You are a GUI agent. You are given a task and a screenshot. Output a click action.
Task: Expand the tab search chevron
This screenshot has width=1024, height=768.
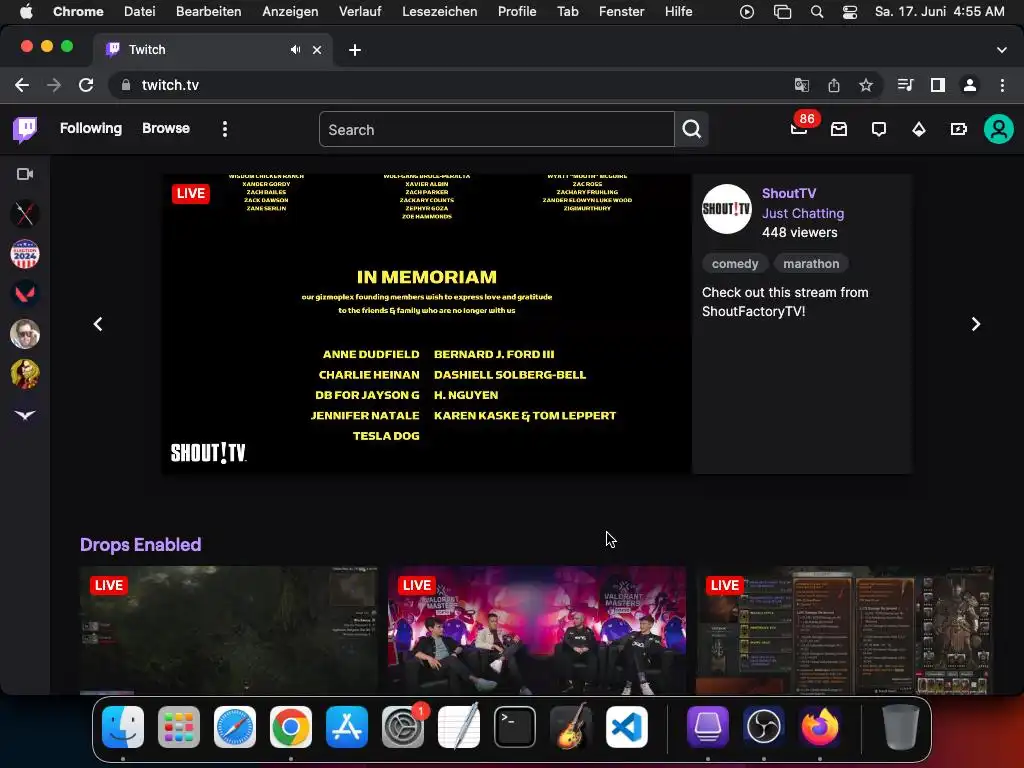pyautogui.click(x=1002, y=50)
